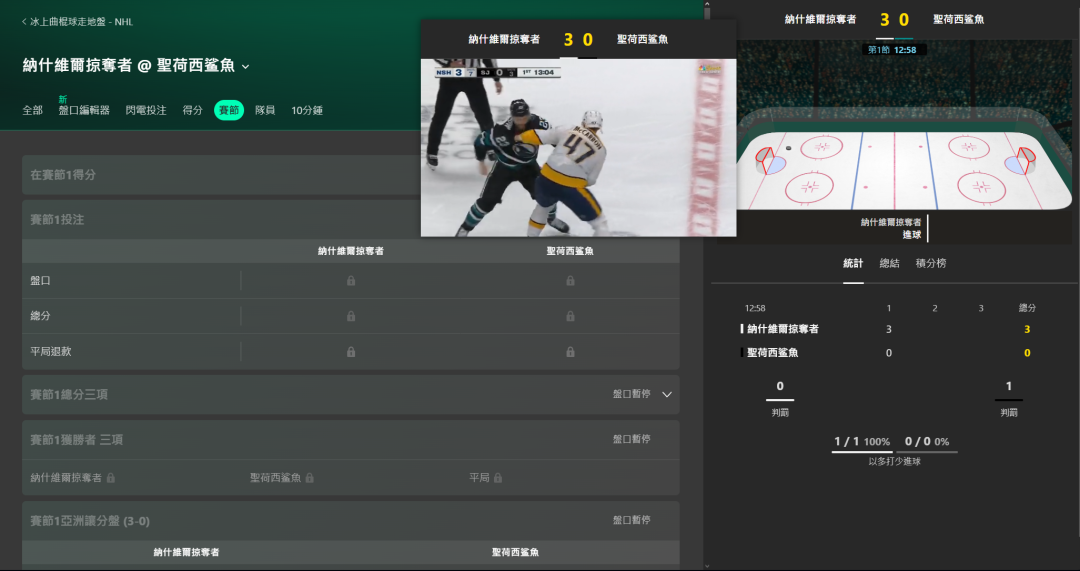Image resolution: width=1080 pixels, height=571 pixels.
Task: Click locked 平局 selection in 賽節1獲勝者 三項
Action: point(486,477)
